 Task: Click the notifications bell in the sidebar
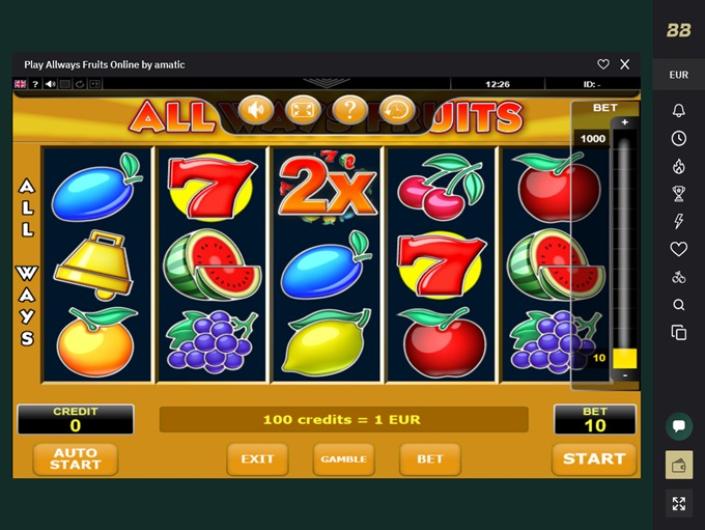[x=678, y=111]
